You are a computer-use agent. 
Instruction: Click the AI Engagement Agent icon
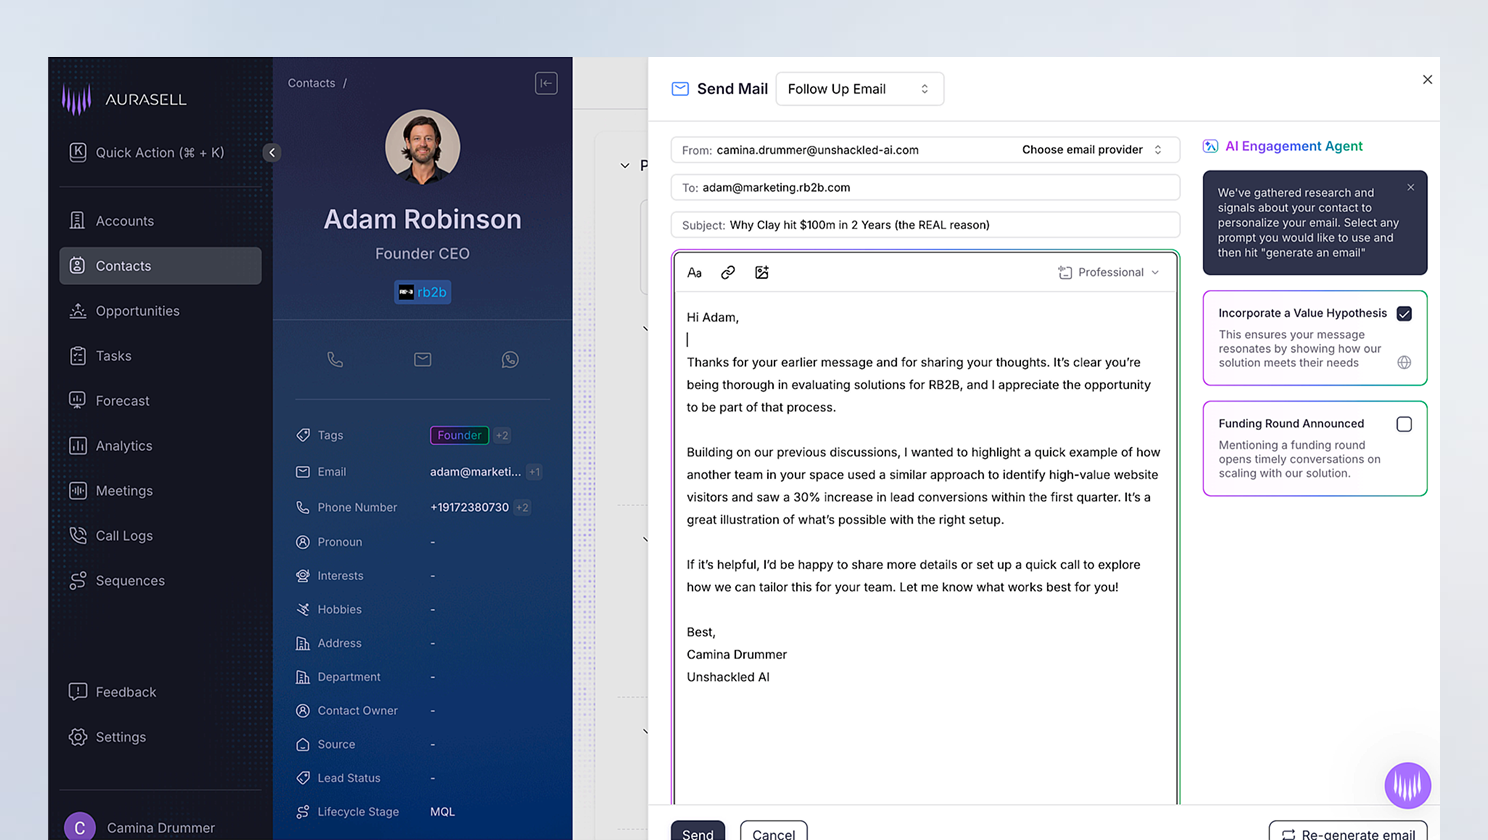coord(1210,146)
